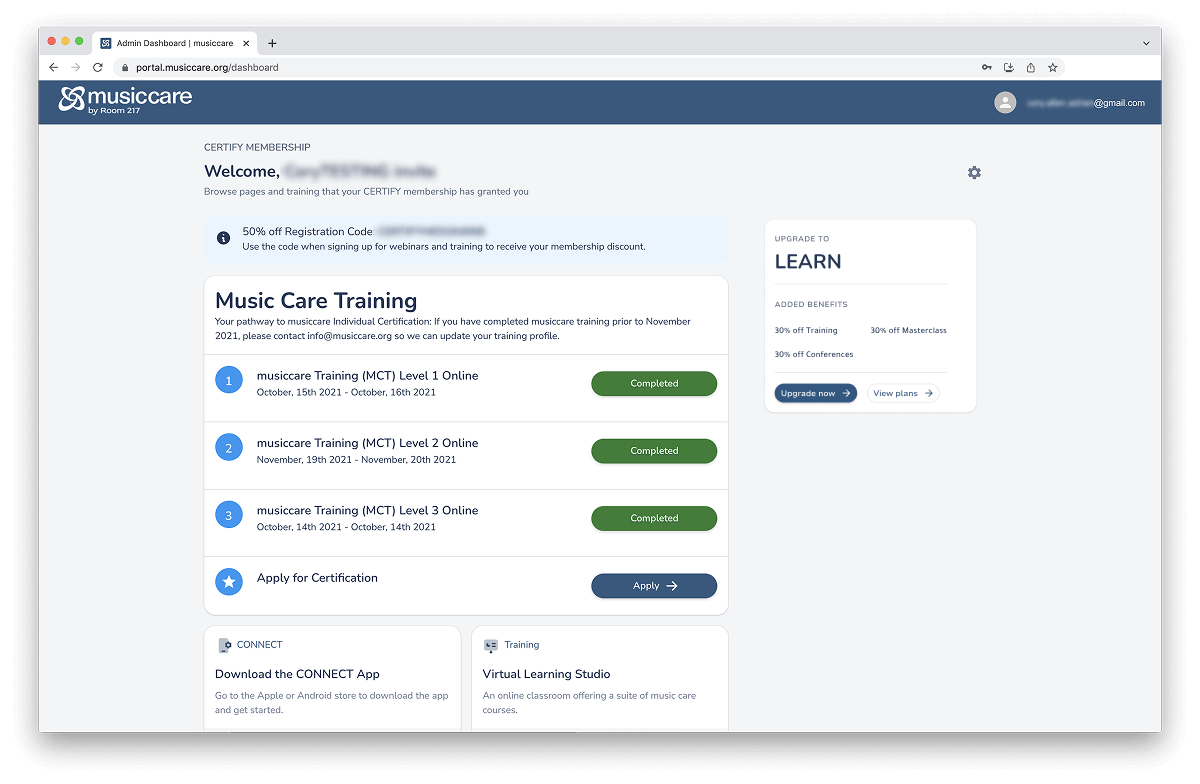
Task: Open a new browser tab
Action: [272, 43]
